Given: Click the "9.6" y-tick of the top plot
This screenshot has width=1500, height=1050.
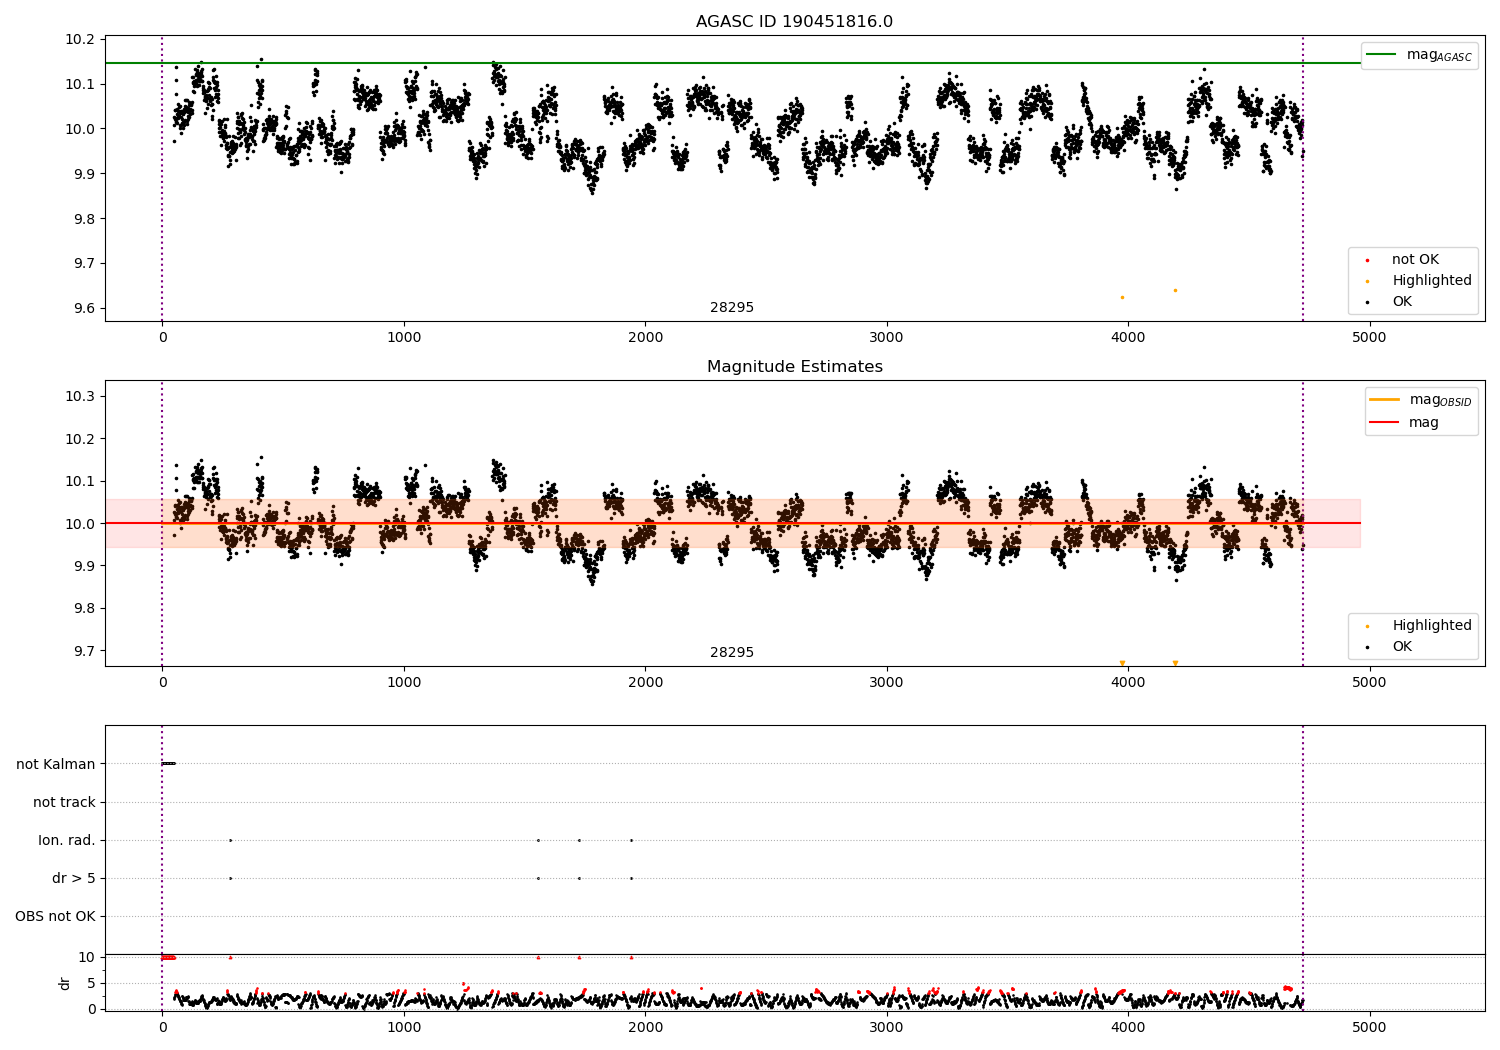Looking at the screenshot, I should point(84,308).
